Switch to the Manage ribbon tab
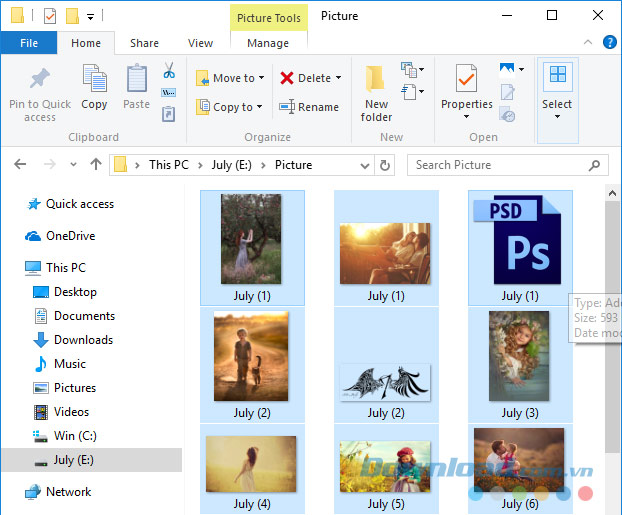 tap(268, 43)
